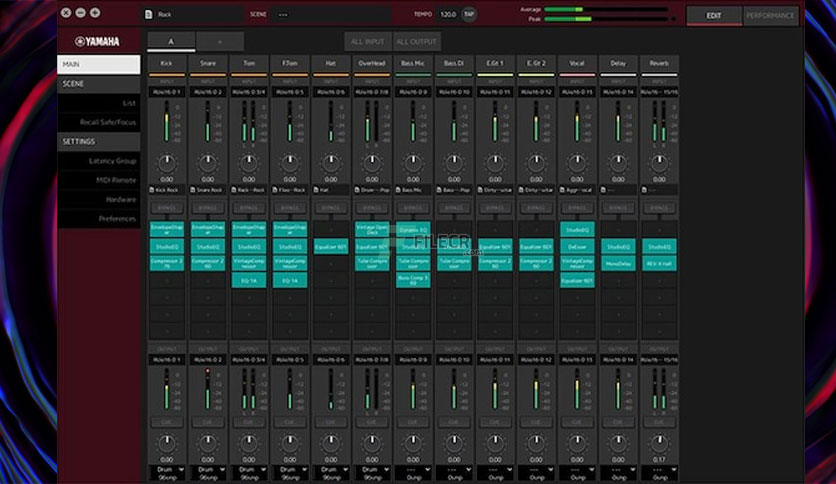Click the E.Gt 2 rack preset file icon
Image resolution: width=836 pixels, height=484 pixels.
521,190
